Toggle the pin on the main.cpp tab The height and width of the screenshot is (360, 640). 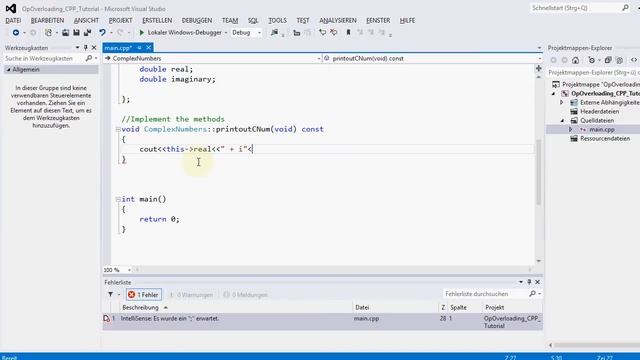[x=139, y=48]
